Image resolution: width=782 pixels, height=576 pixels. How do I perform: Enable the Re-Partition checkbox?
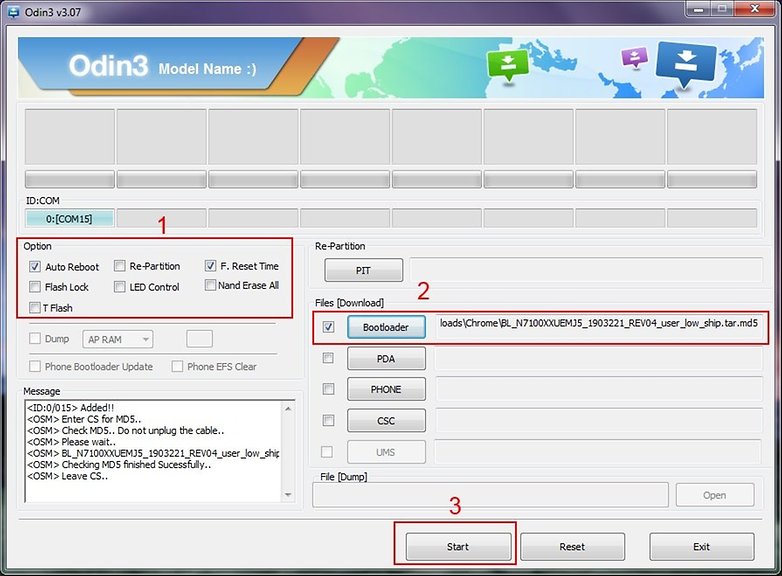(x=119, y=266)
